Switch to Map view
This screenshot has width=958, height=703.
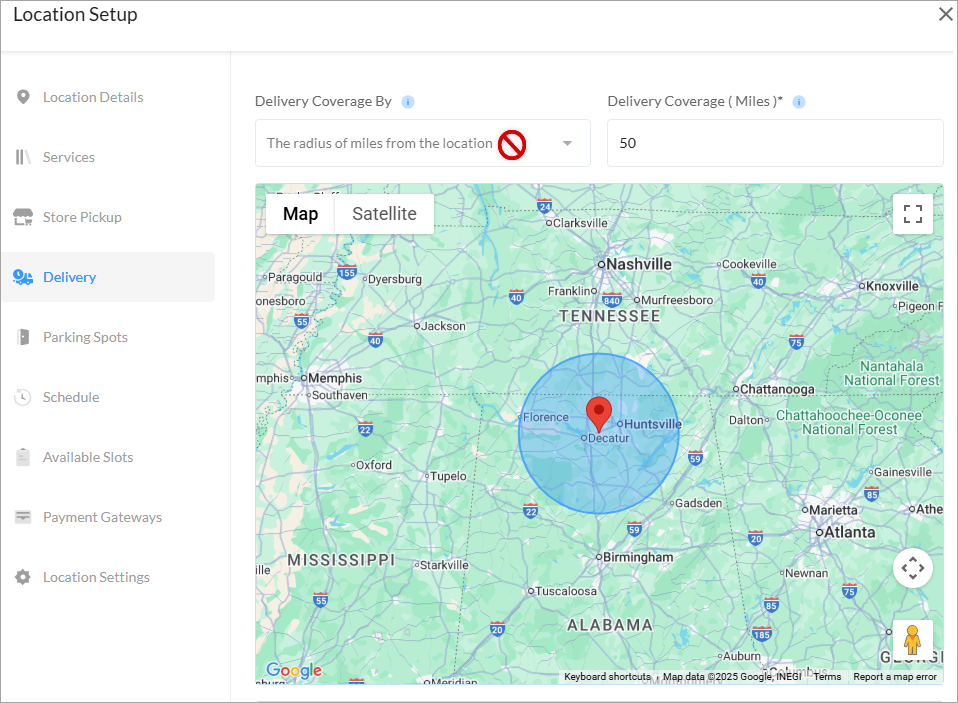click(300, 214)
